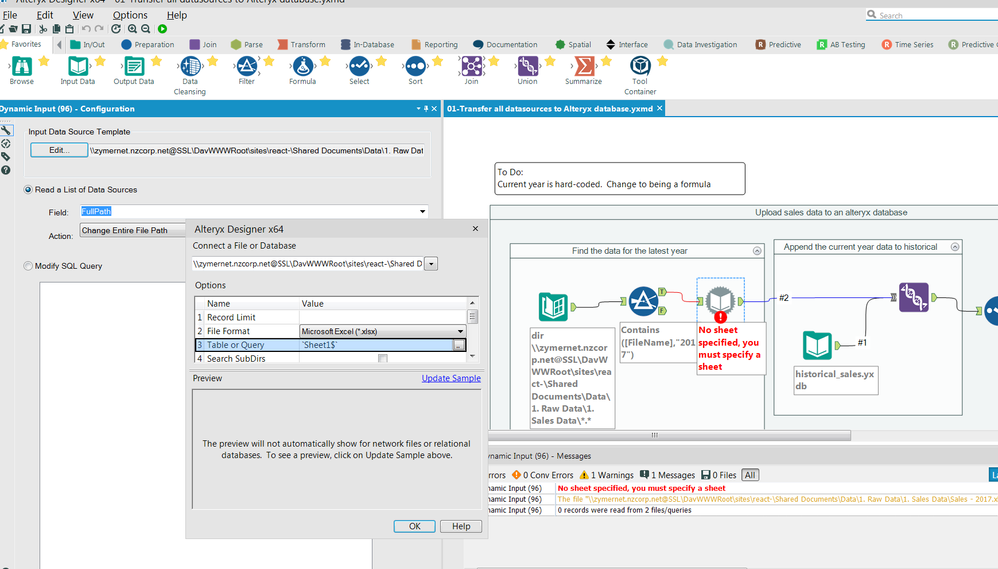Click the Update Sample link
Image resolution: width=998 pixels, height=569 pixels.
451,378
